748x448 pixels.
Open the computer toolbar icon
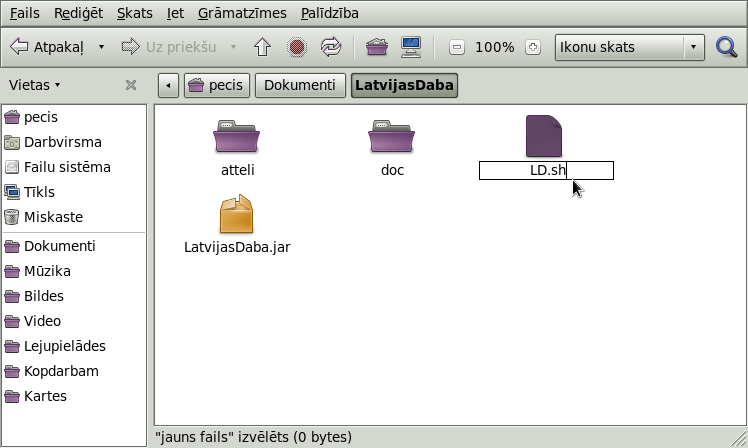(x=411, y=47)
